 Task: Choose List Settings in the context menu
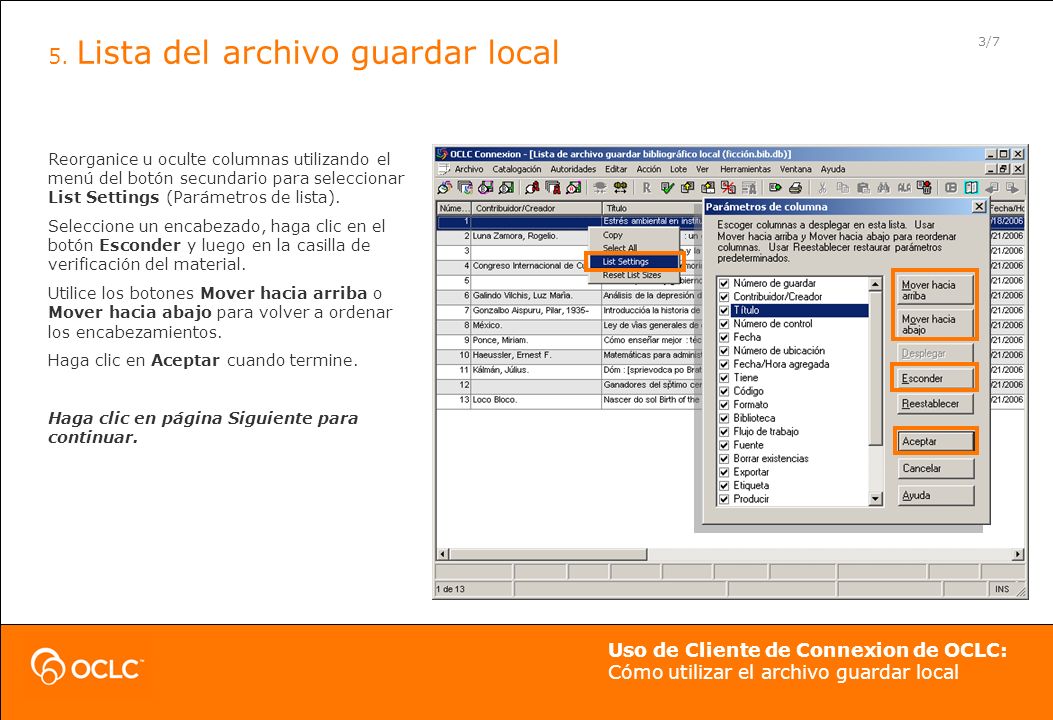(x=633, y=261)
